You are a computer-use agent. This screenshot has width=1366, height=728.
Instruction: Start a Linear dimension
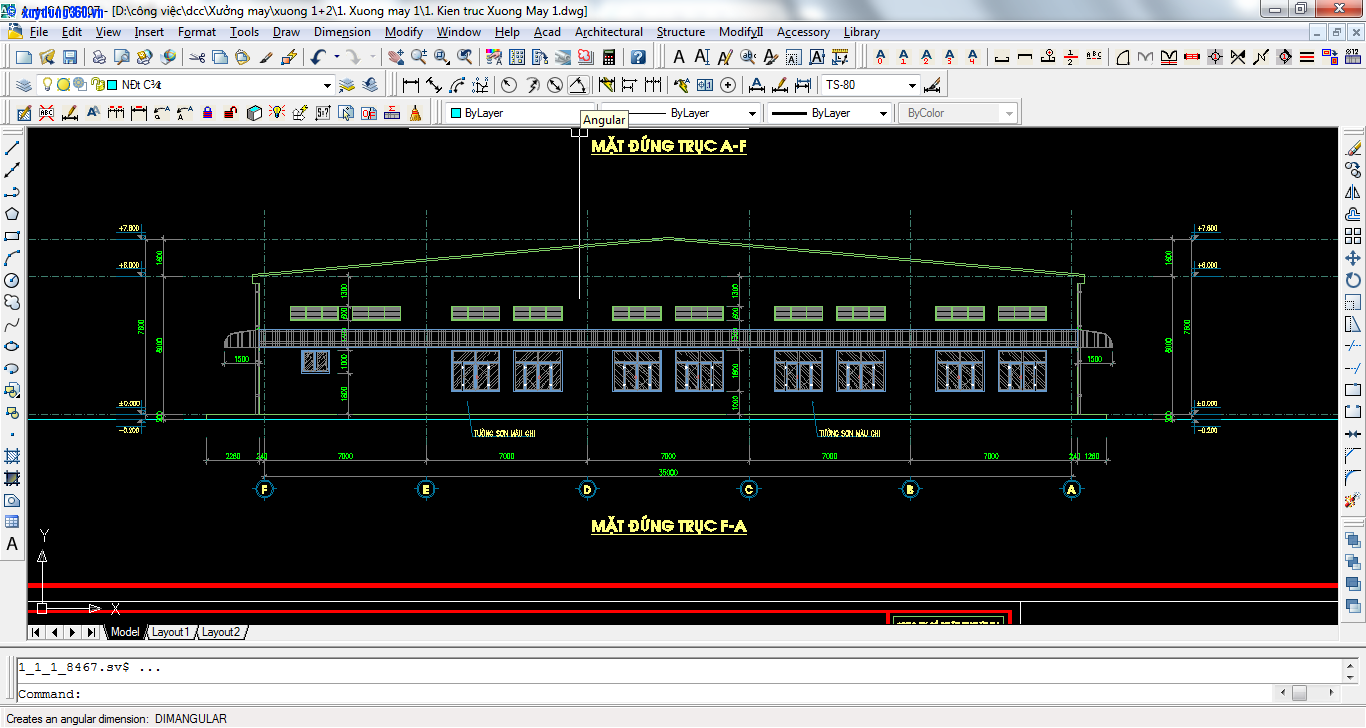411,85
